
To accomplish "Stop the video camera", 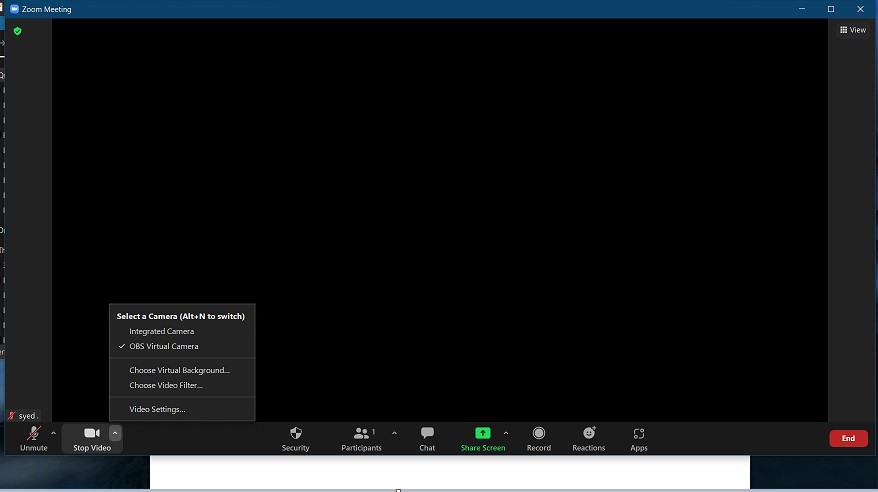I will [x=92, y=438].
